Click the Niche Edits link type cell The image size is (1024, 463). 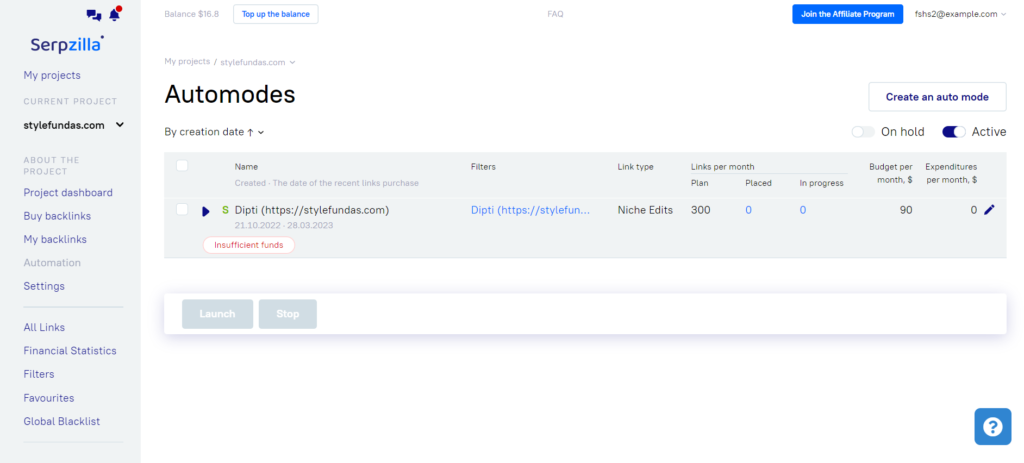645,210
